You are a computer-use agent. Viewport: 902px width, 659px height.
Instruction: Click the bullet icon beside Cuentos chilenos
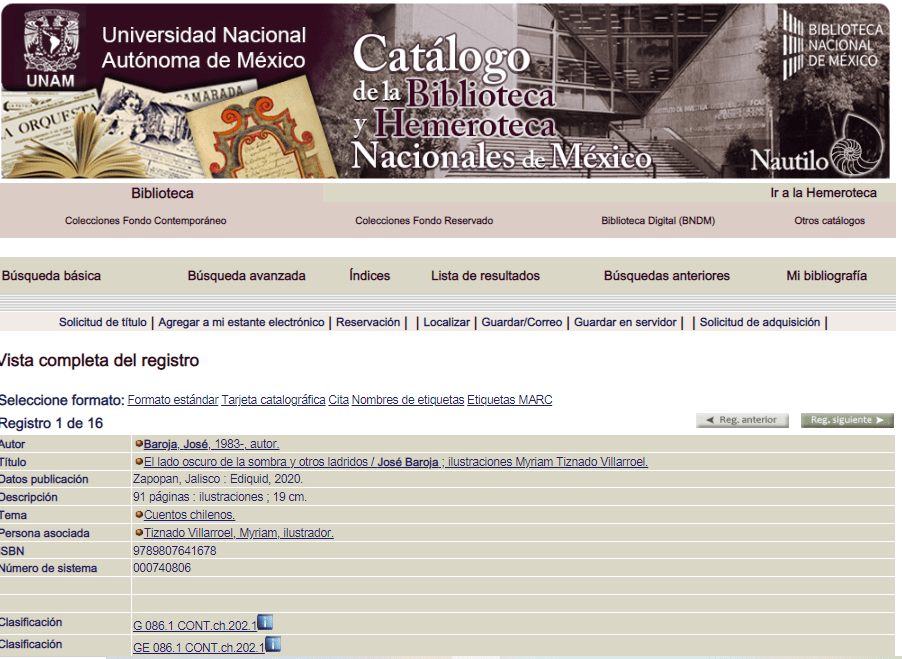click(138, 515)
